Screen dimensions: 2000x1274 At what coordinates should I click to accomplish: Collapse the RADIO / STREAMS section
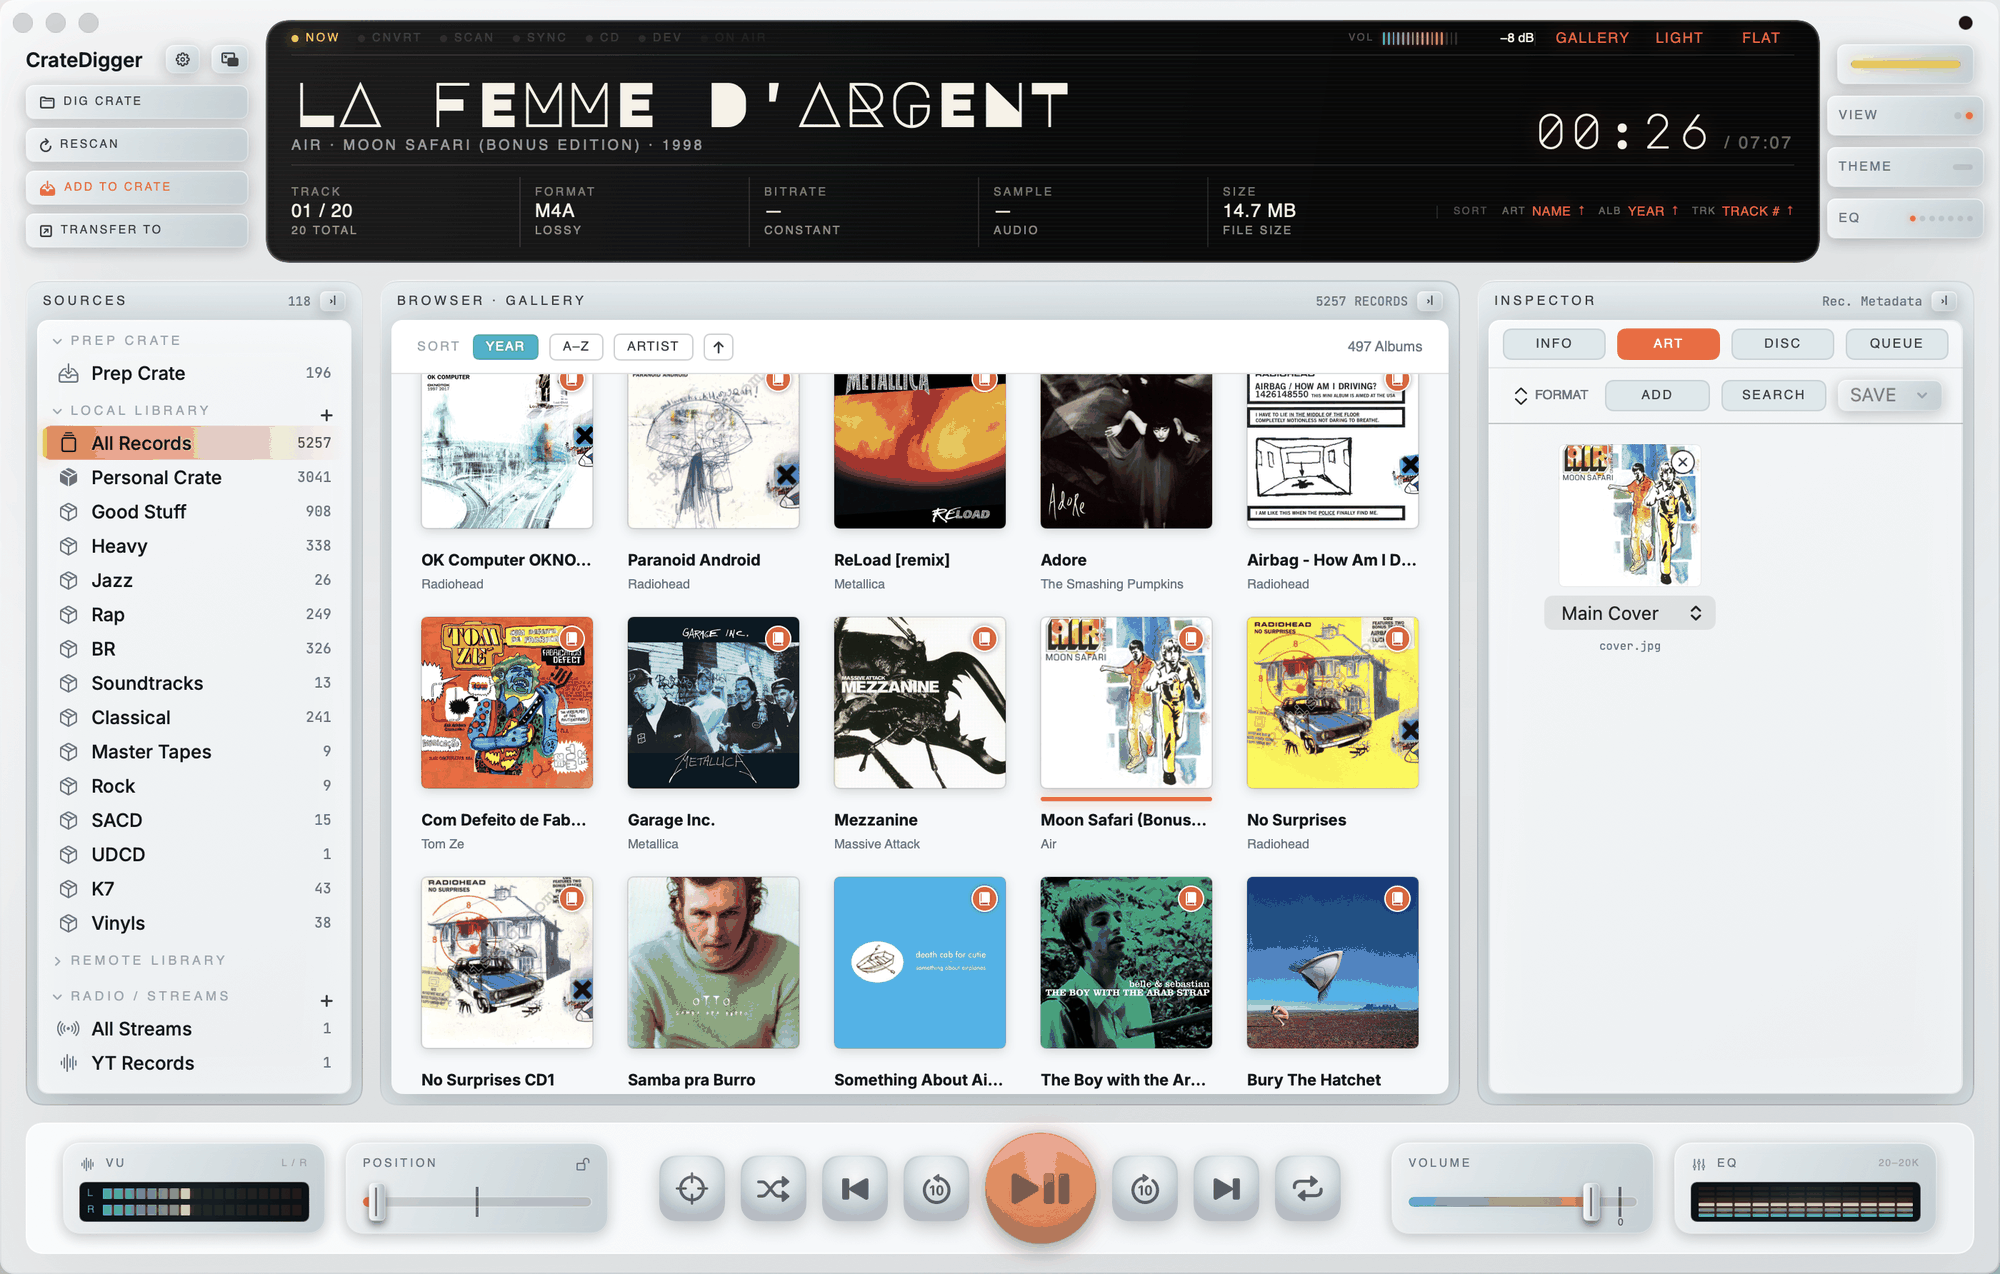click(x=57, y=997)
